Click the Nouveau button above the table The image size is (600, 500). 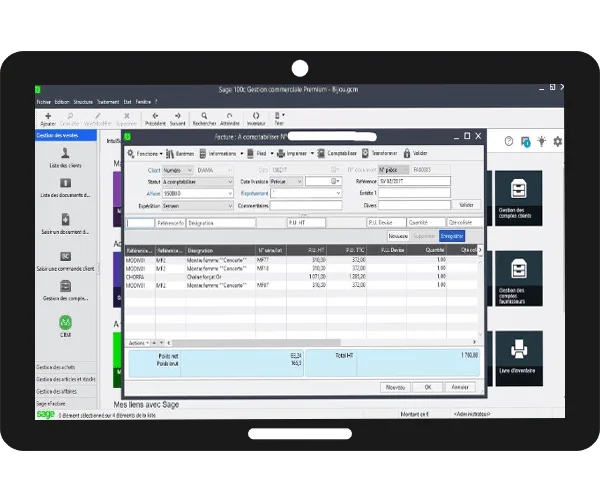click(x=398, y=236)
